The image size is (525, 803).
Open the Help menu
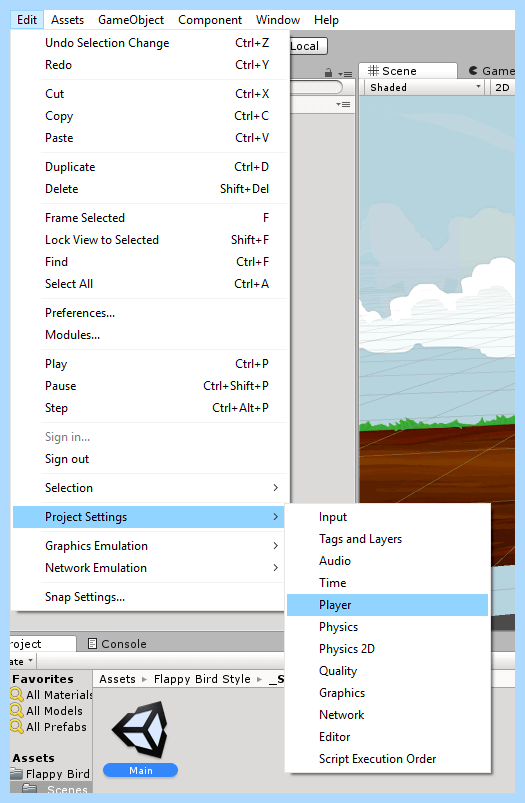point(326,20)
